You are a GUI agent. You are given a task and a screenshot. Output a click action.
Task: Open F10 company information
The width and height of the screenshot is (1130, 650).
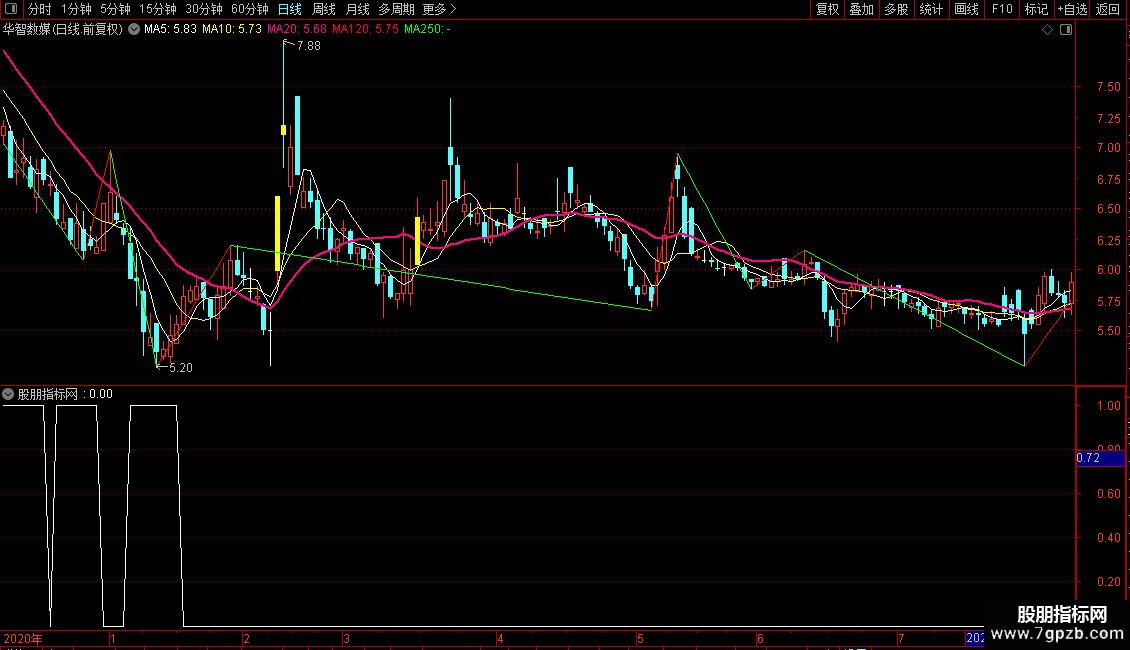point(1002,9)
